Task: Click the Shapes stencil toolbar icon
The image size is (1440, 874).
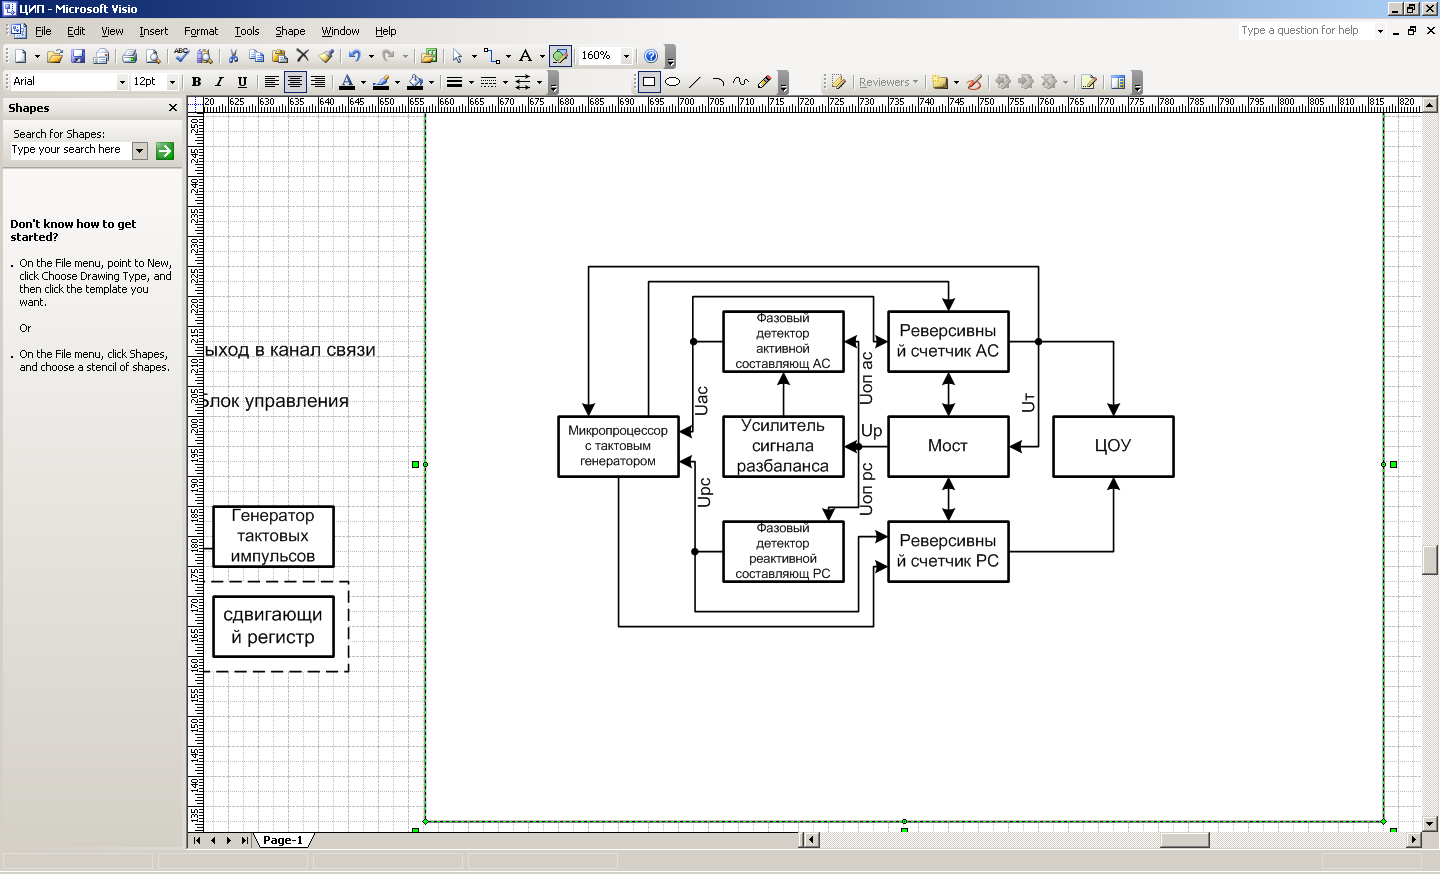Action: [x=429, y=56]
